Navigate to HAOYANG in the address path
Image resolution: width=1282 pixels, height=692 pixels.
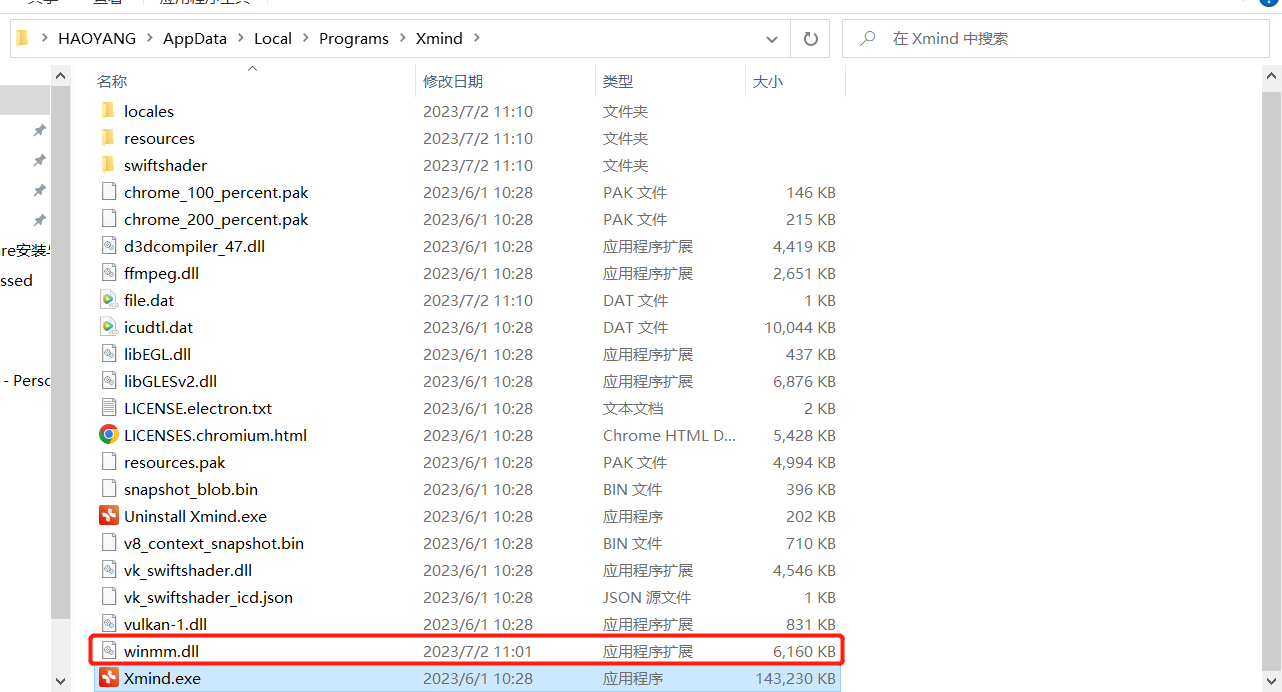[97, 39]
